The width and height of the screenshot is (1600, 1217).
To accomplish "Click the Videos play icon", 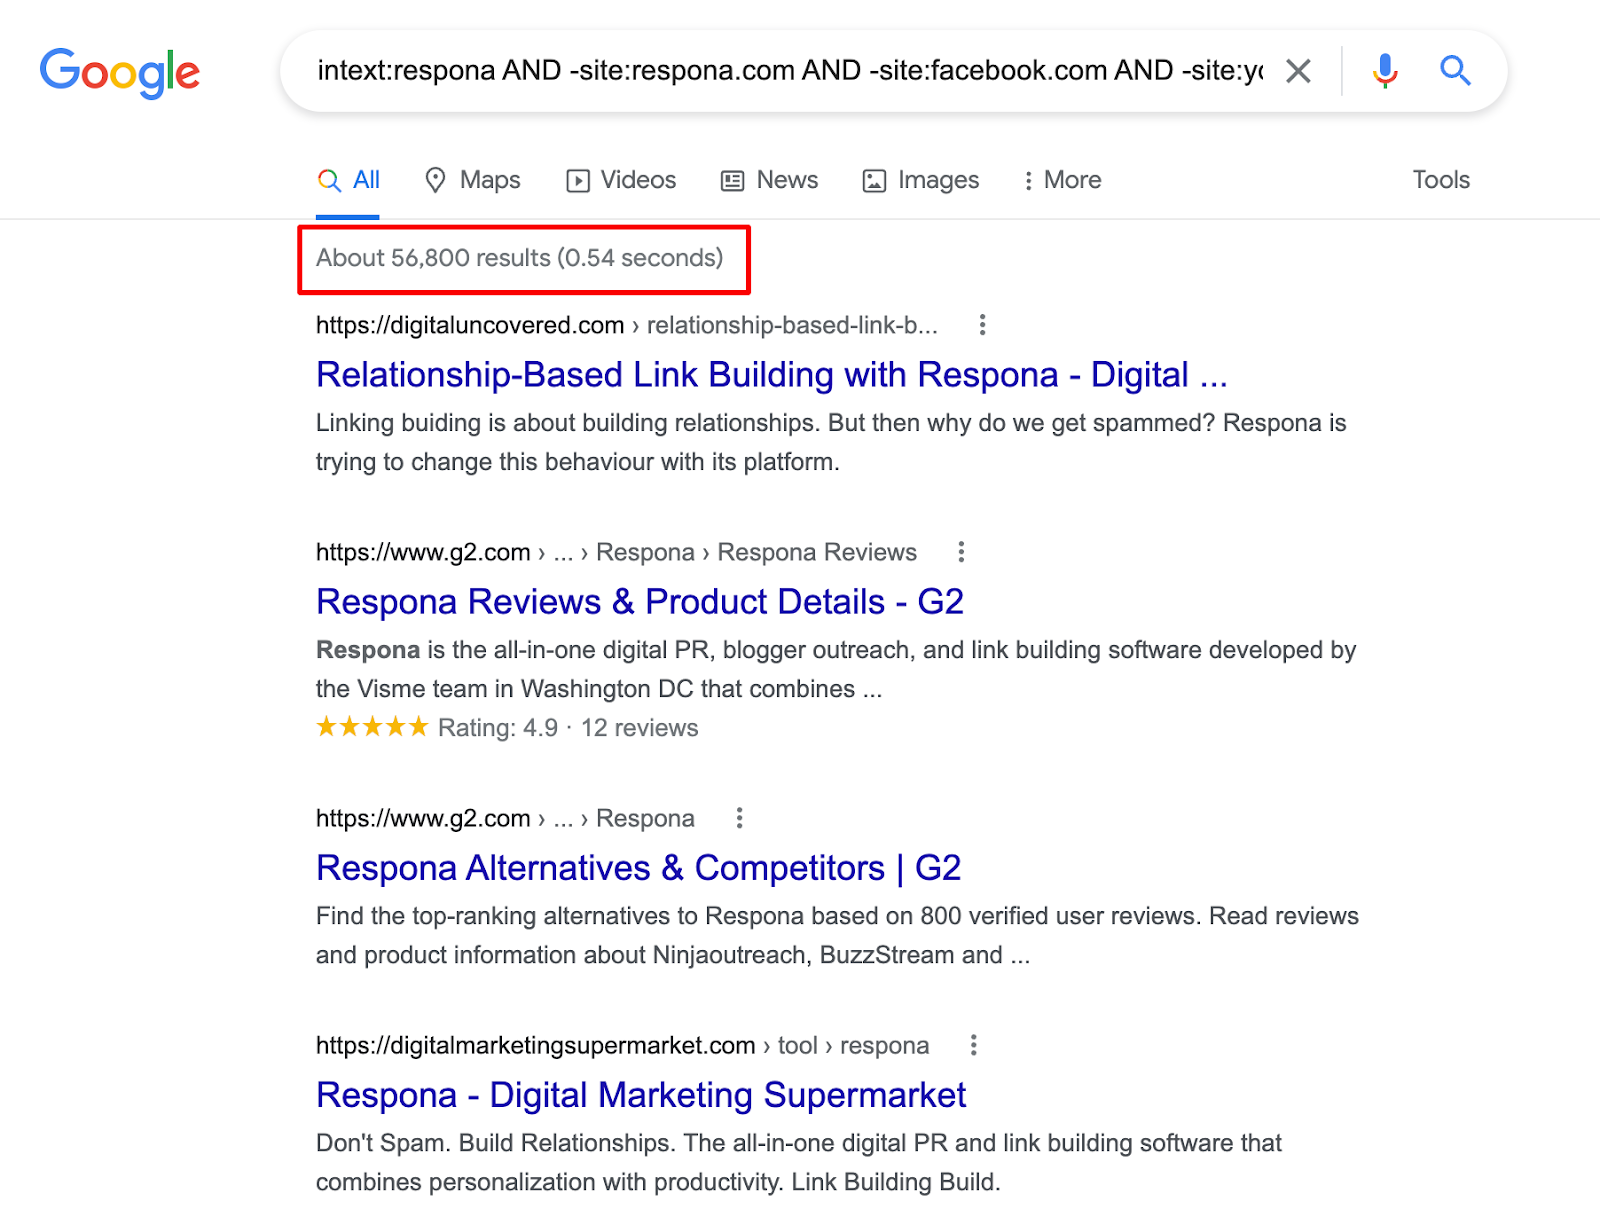I will click(578, 181).
